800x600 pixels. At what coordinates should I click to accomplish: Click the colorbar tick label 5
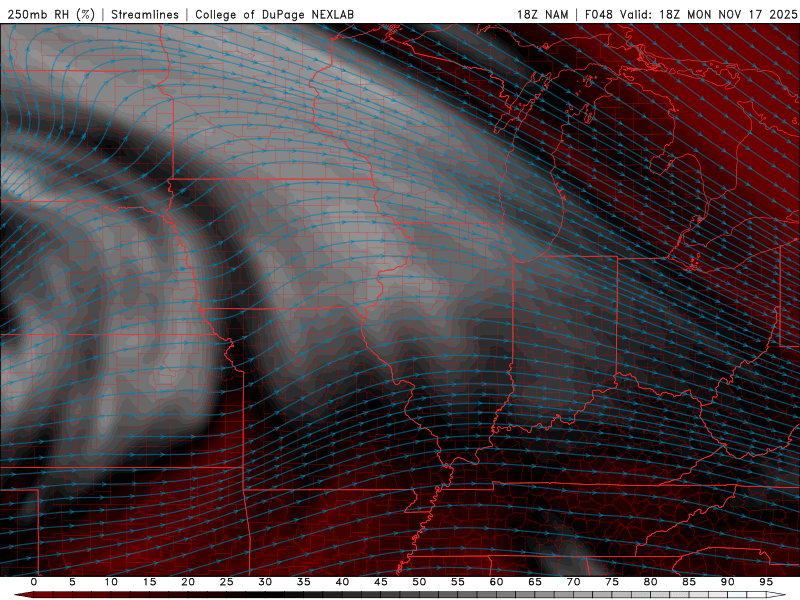[72, 582]
